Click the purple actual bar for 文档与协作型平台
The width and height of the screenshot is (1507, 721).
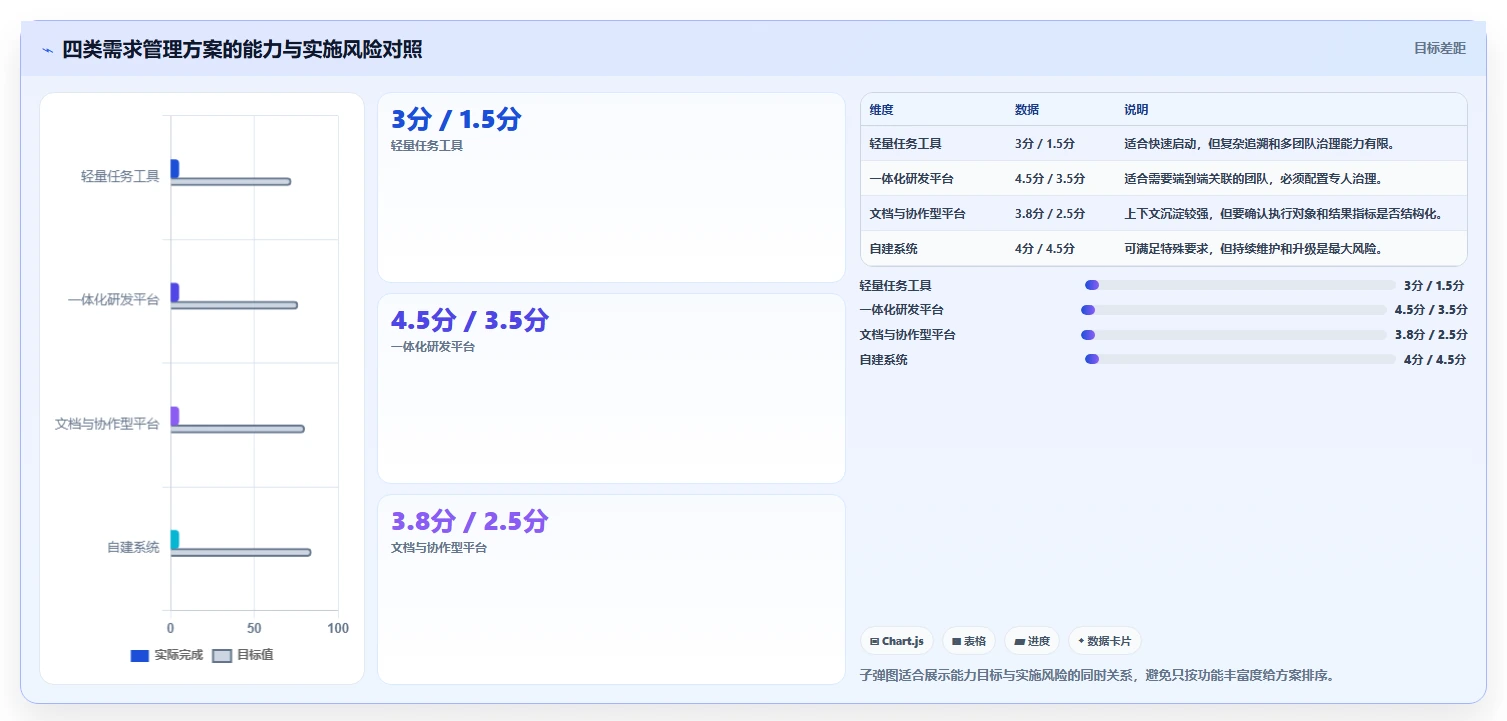[x=175, y=416]
